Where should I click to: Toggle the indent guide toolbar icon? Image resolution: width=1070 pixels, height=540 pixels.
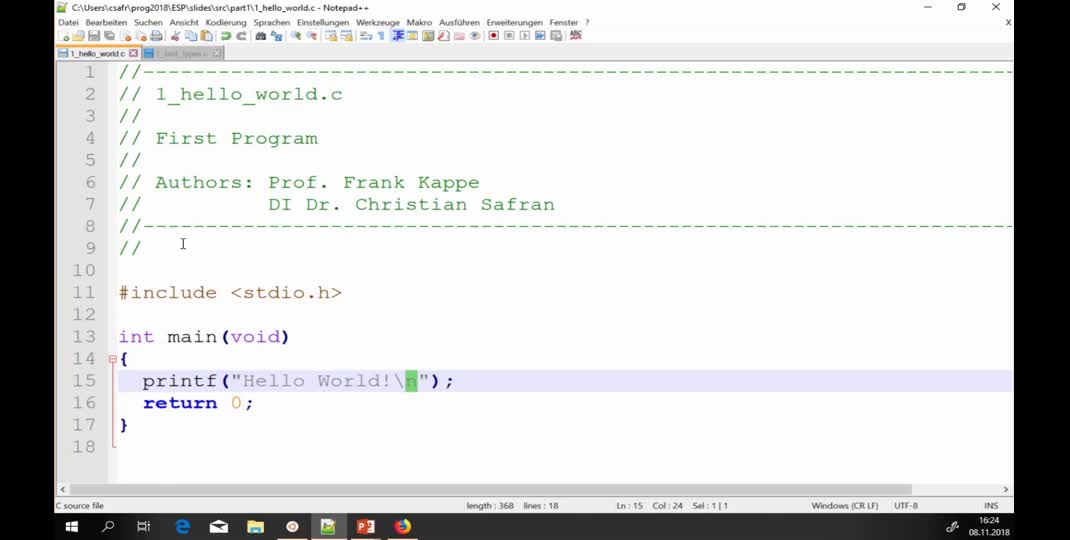tap(397, 35)
